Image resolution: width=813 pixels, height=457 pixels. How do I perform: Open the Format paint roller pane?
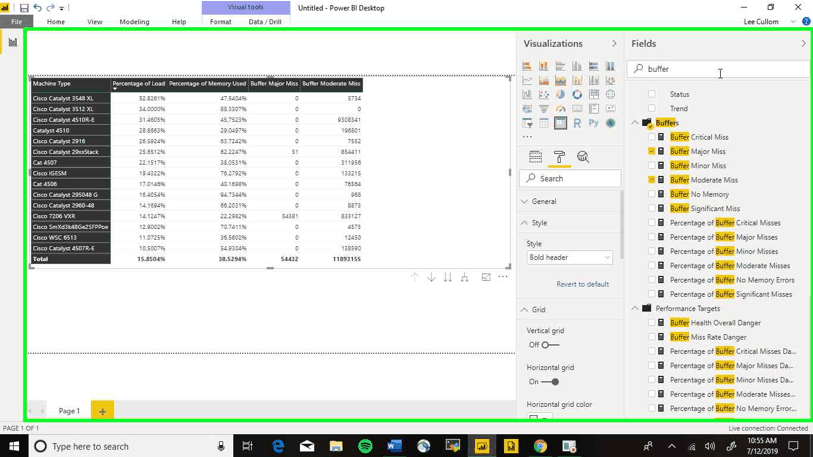click(559, 157)
